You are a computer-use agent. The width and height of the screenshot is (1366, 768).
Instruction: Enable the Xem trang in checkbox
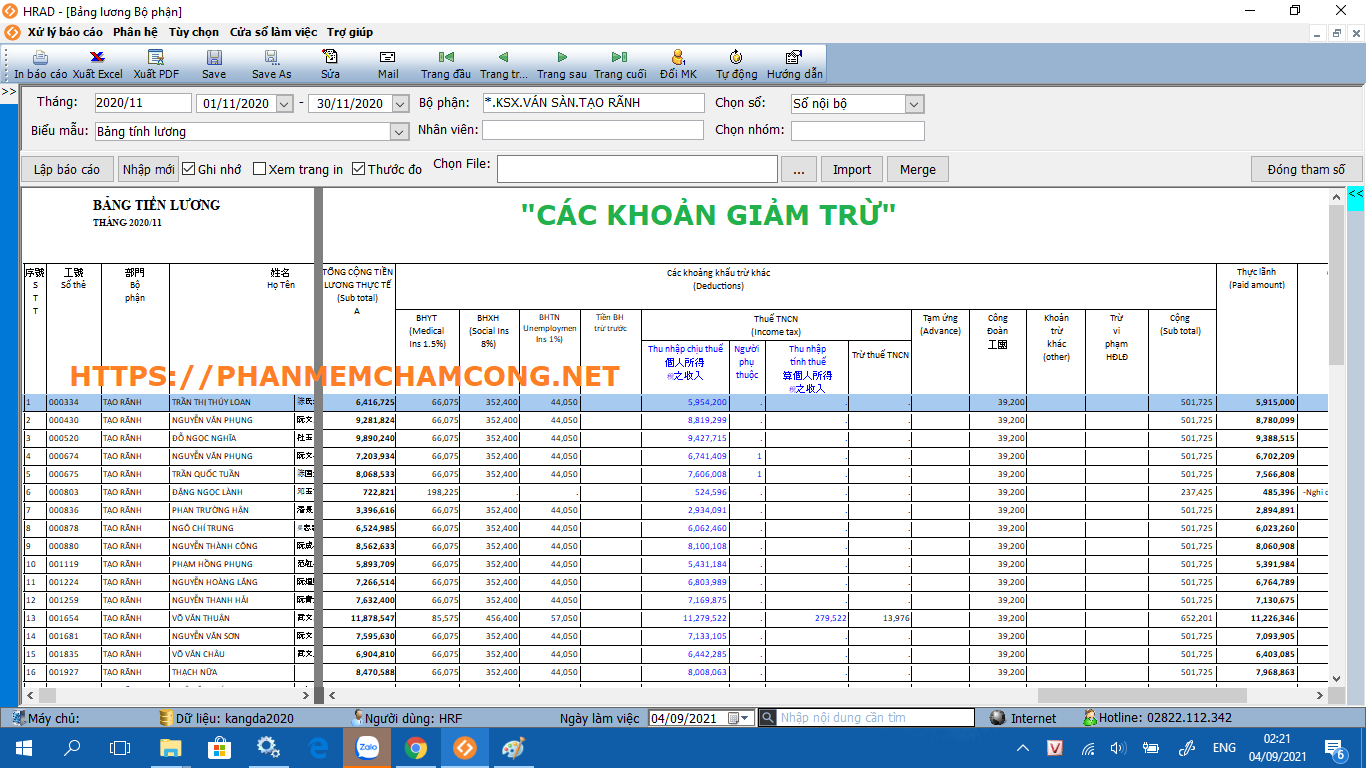tap(259, 169)
